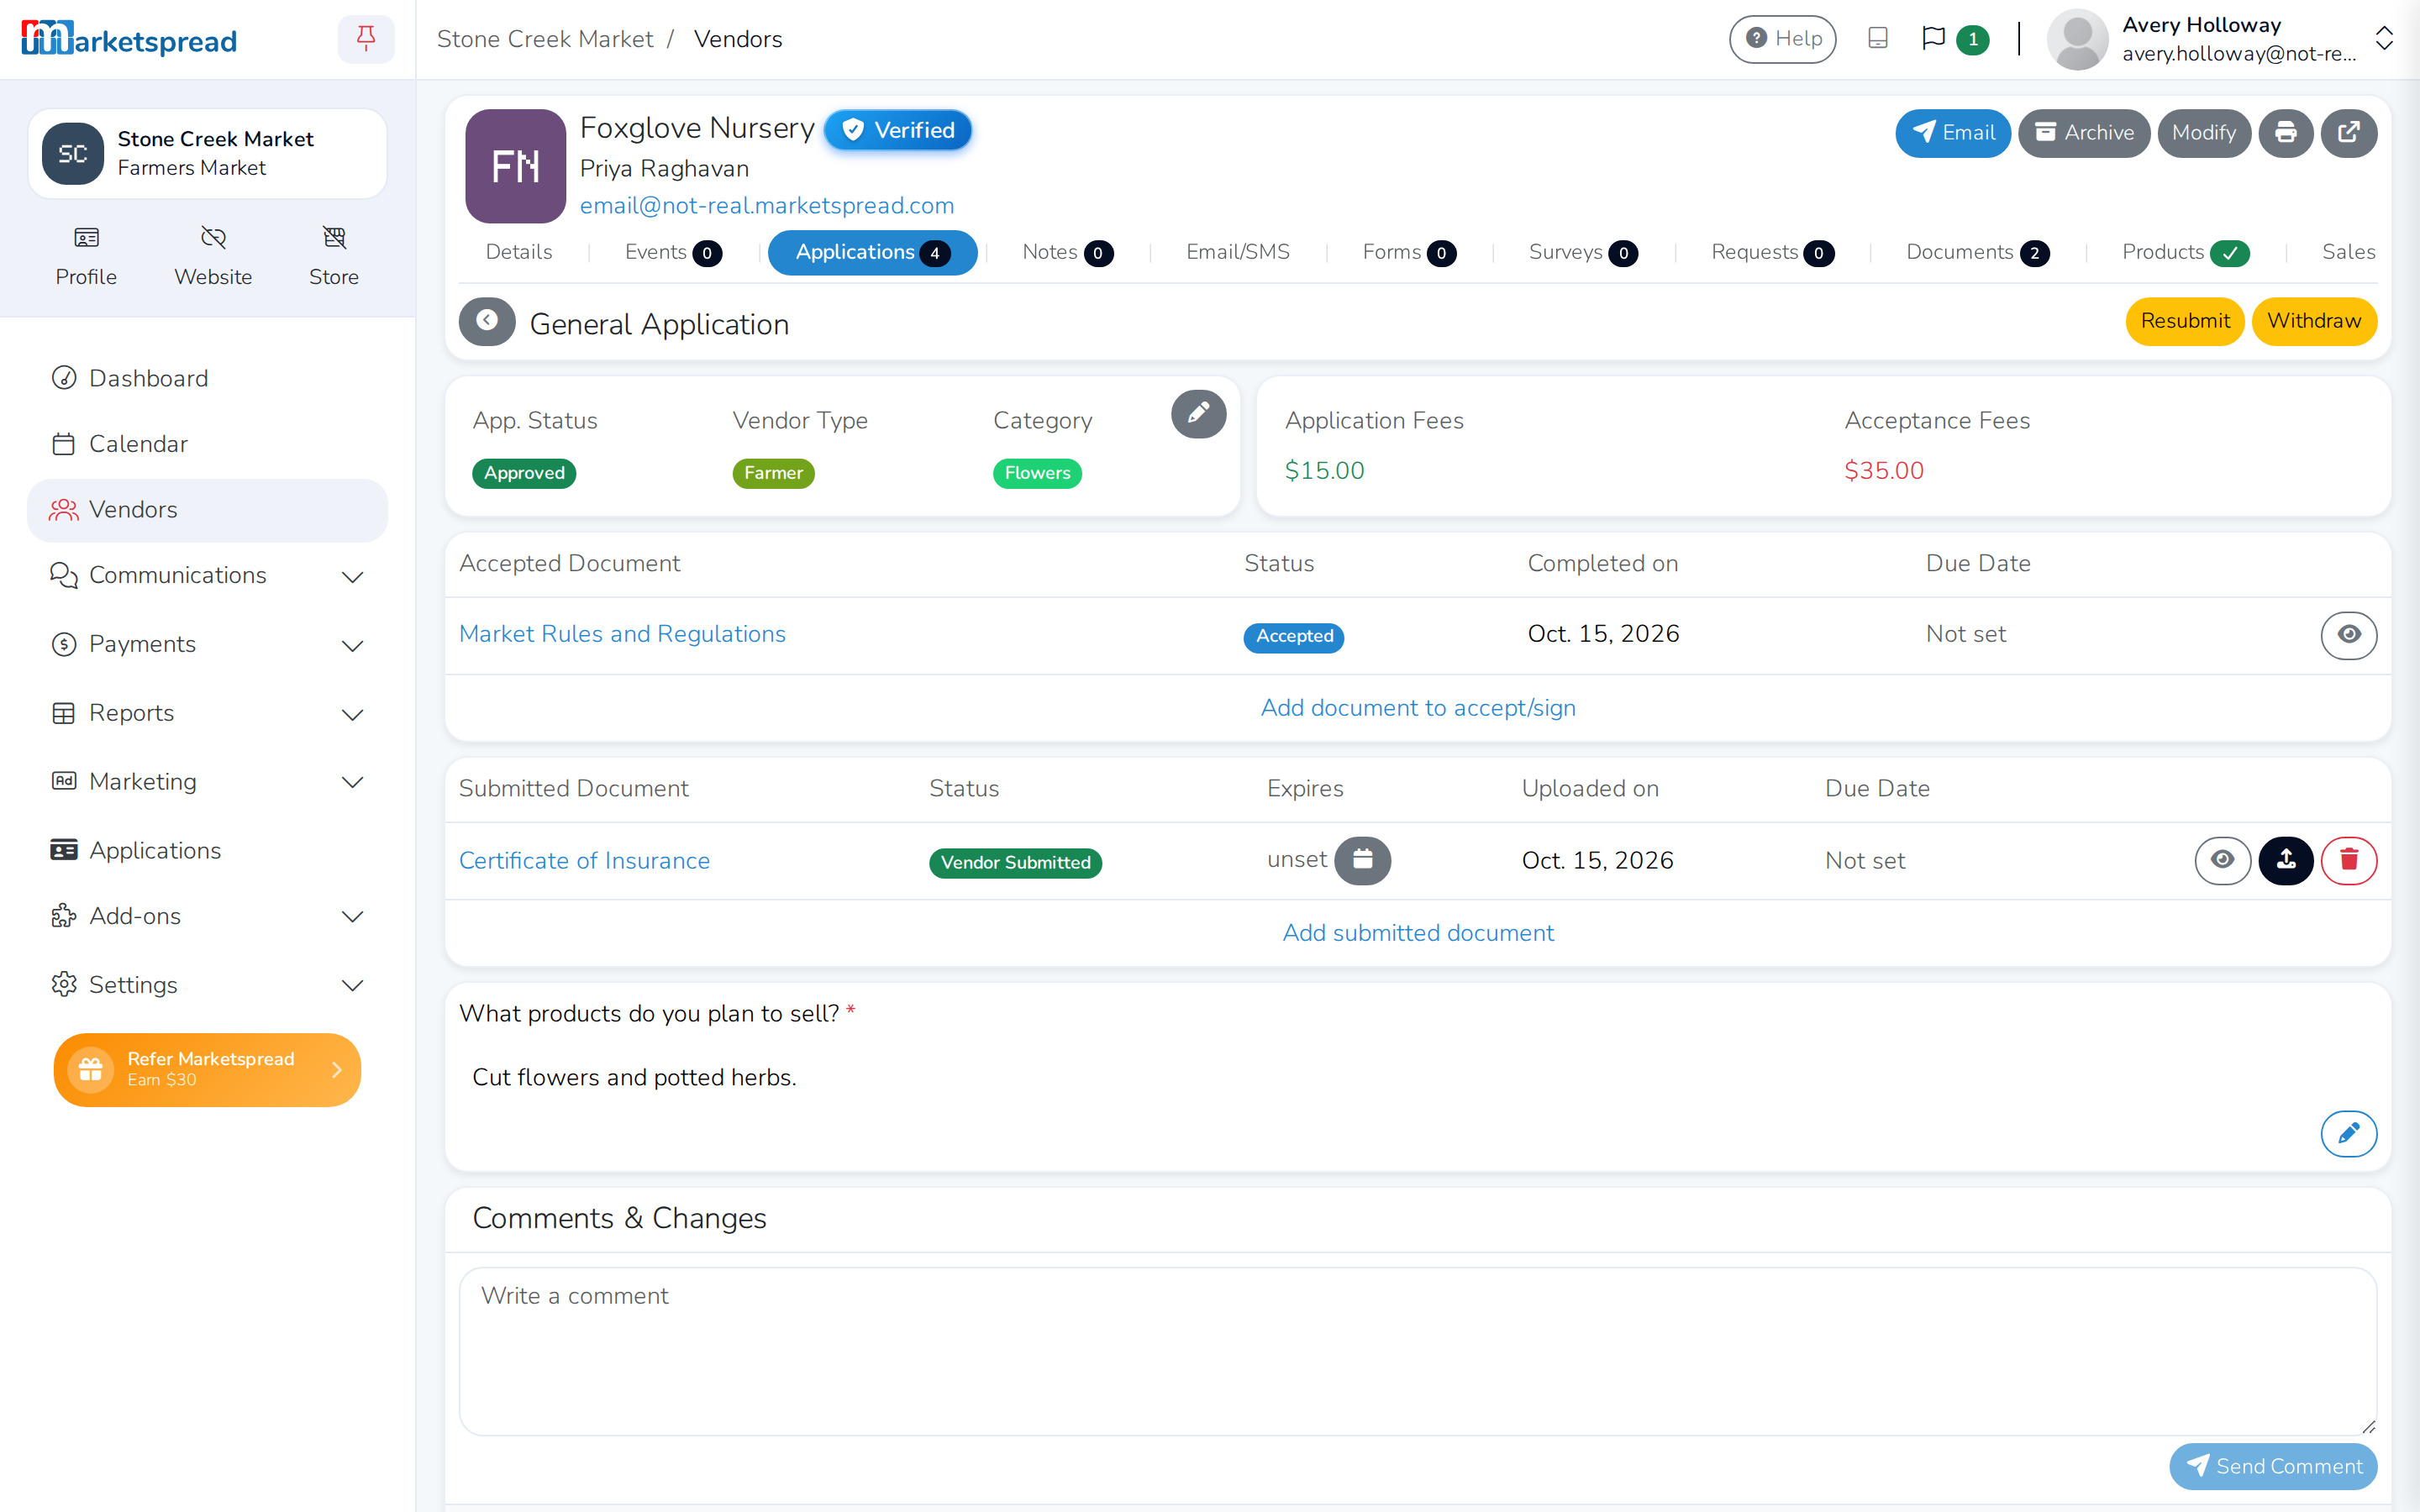Viewport: 2420px width, 1512px height.
Task: Edit application status pencil icon
Action: 1198,414
